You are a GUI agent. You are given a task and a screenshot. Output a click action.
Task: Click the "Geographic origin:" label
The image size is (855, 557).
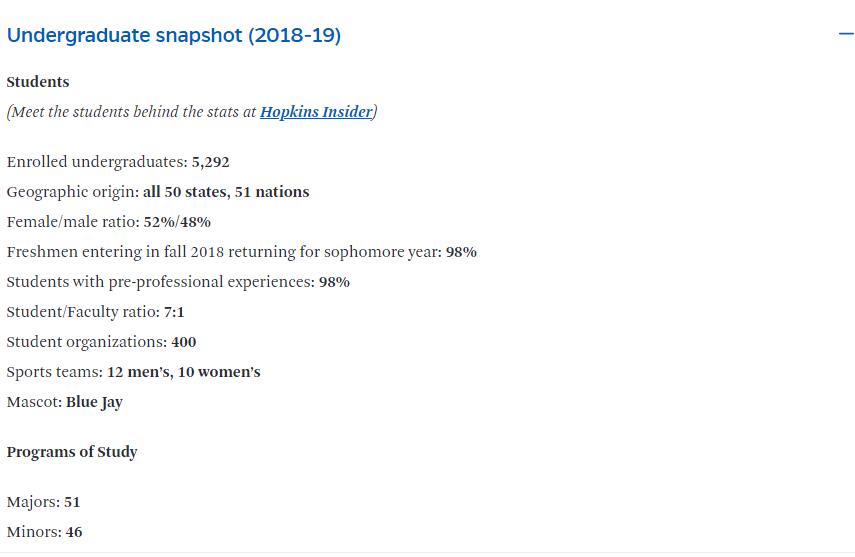72,192
